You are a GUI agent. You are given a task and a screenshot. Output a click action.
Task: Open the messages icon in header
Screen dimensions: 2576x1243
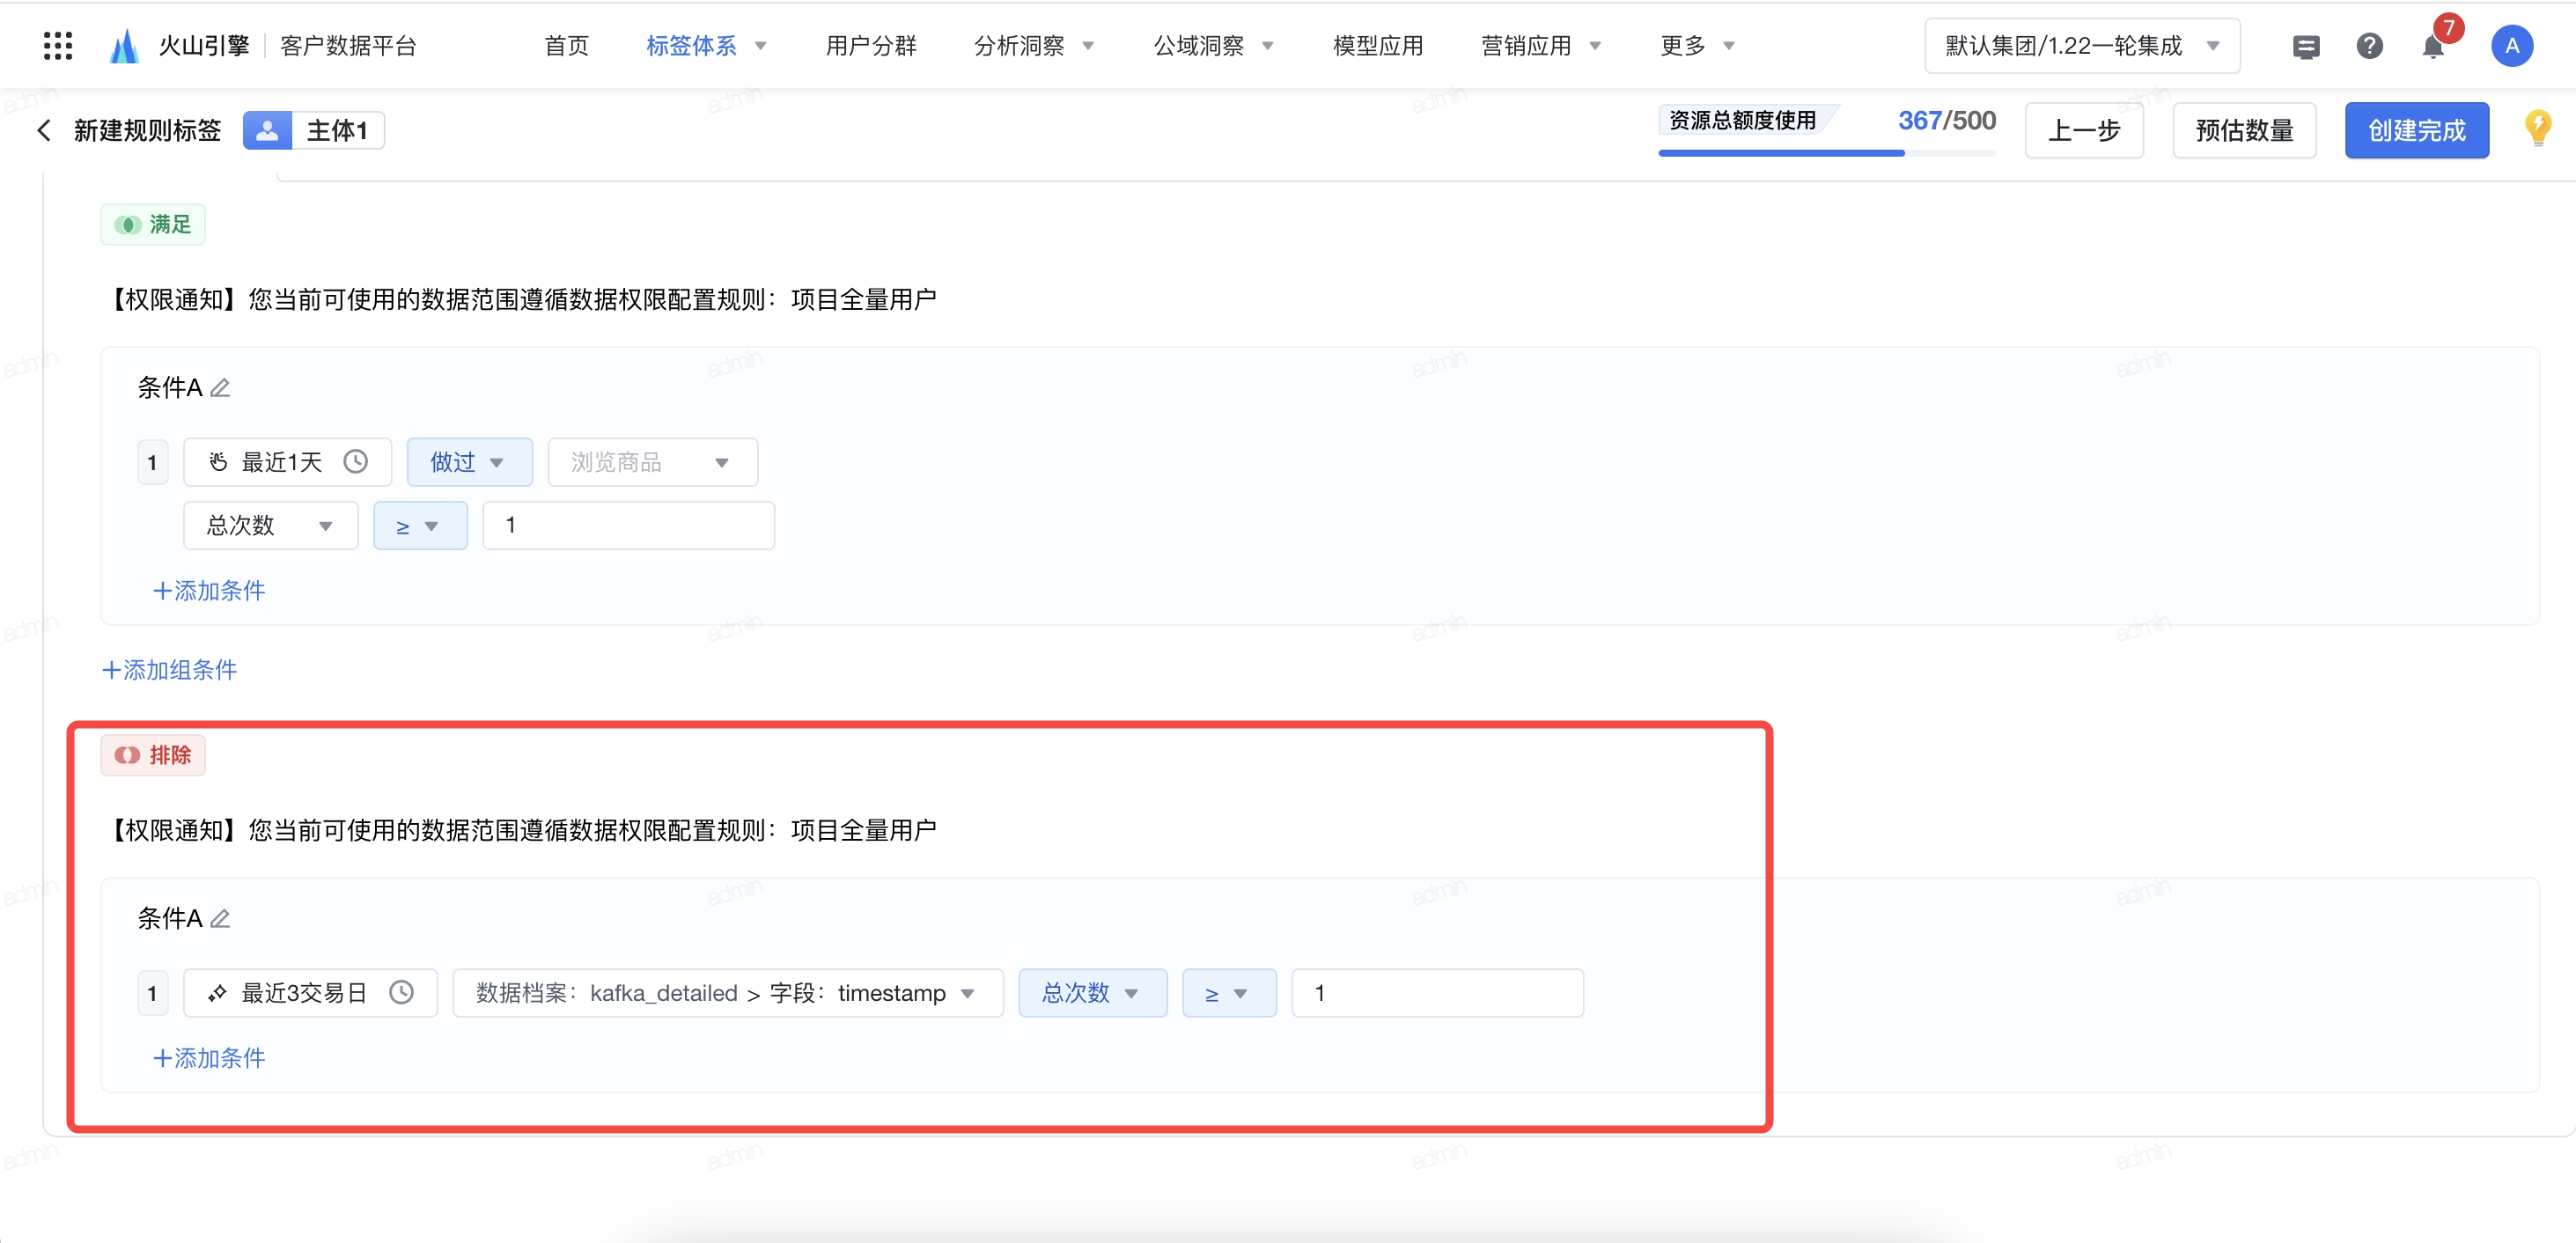pyautogui.click(x=2306, y=46)
